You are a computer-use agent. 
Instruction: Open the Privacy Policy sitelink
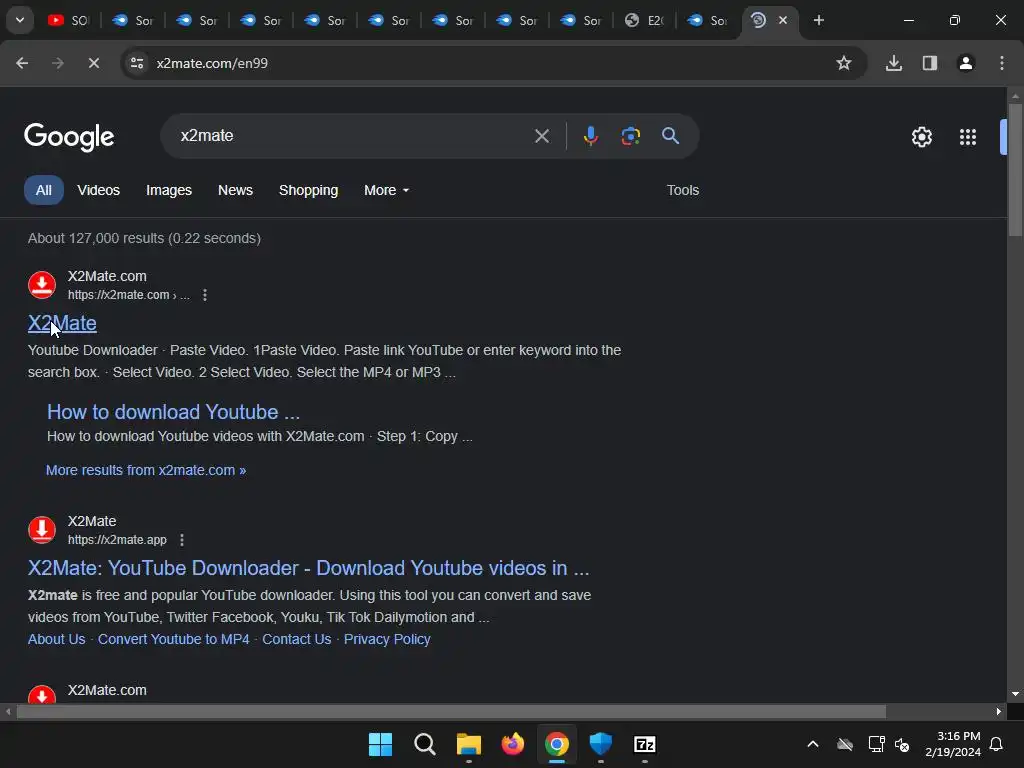(387, 639)
